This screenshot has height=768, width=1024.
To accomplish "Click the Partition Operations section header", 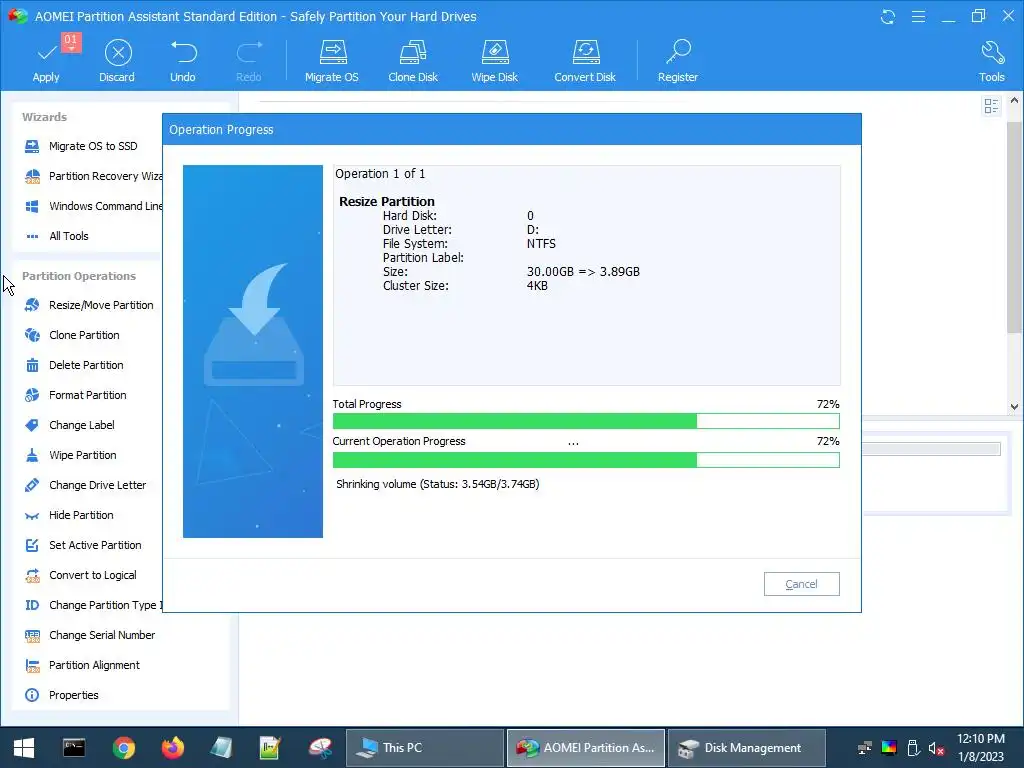I will point(79,276).
